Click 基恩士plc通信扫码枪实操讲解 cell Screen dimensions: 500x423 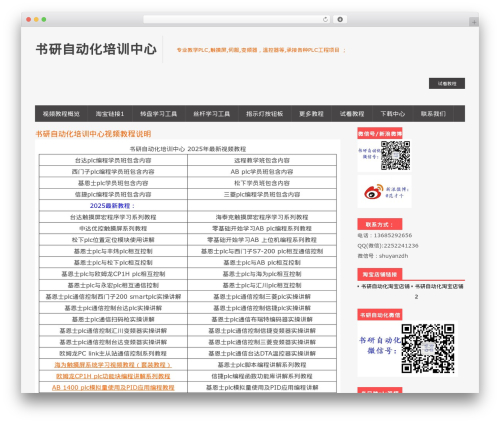pyautogui.click(x=113, y=319)
